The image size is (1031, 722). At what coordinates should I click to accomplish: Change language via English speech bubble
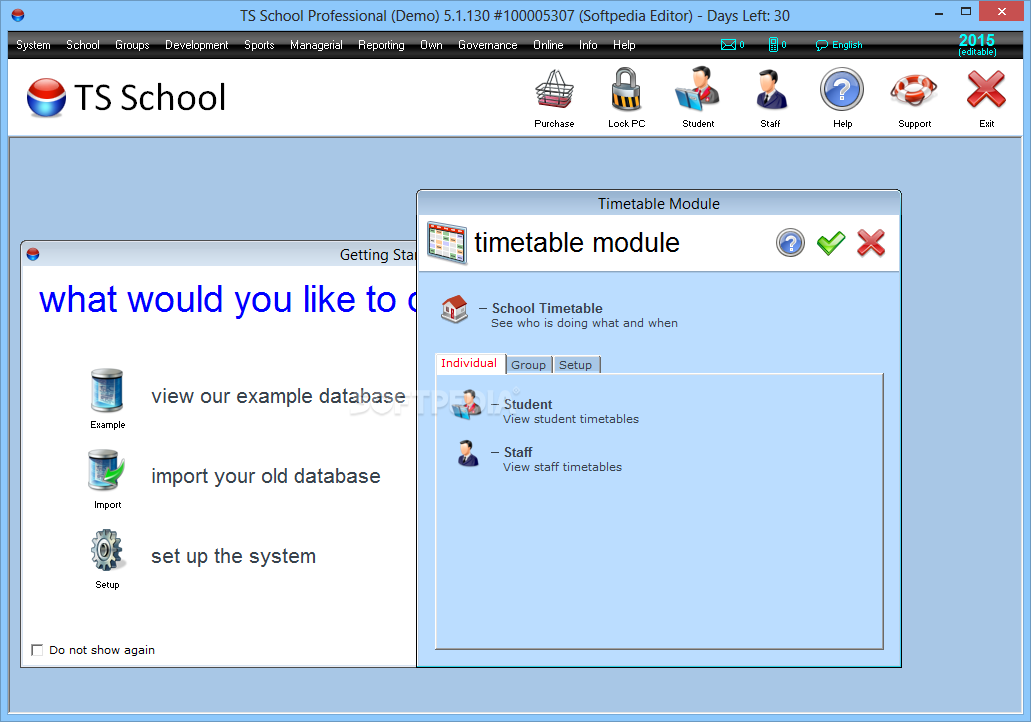(x=839, y=45)
